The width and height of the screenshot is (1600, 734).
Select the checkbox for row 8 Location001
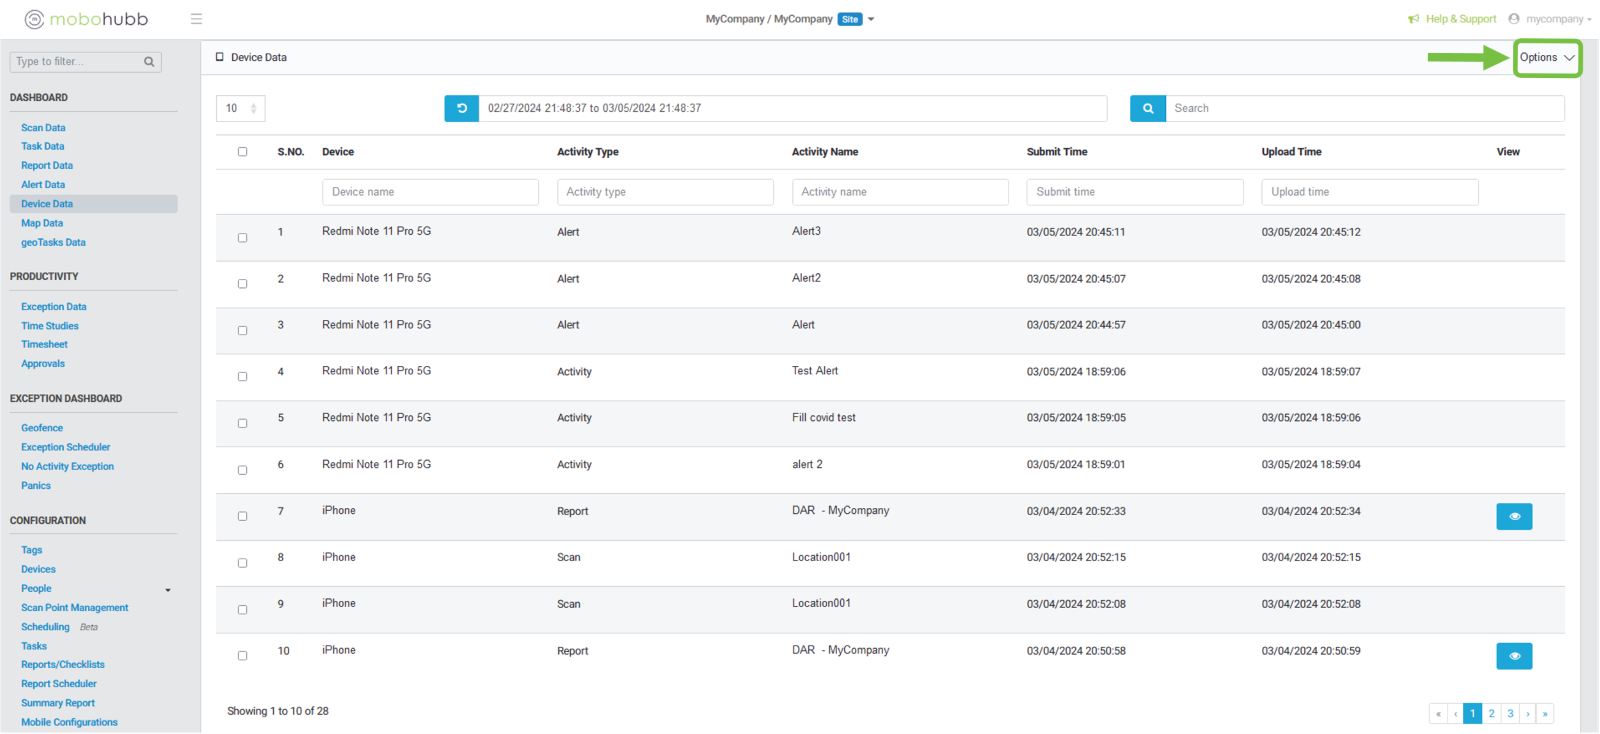pyautogui.click(x=242, y=563)
